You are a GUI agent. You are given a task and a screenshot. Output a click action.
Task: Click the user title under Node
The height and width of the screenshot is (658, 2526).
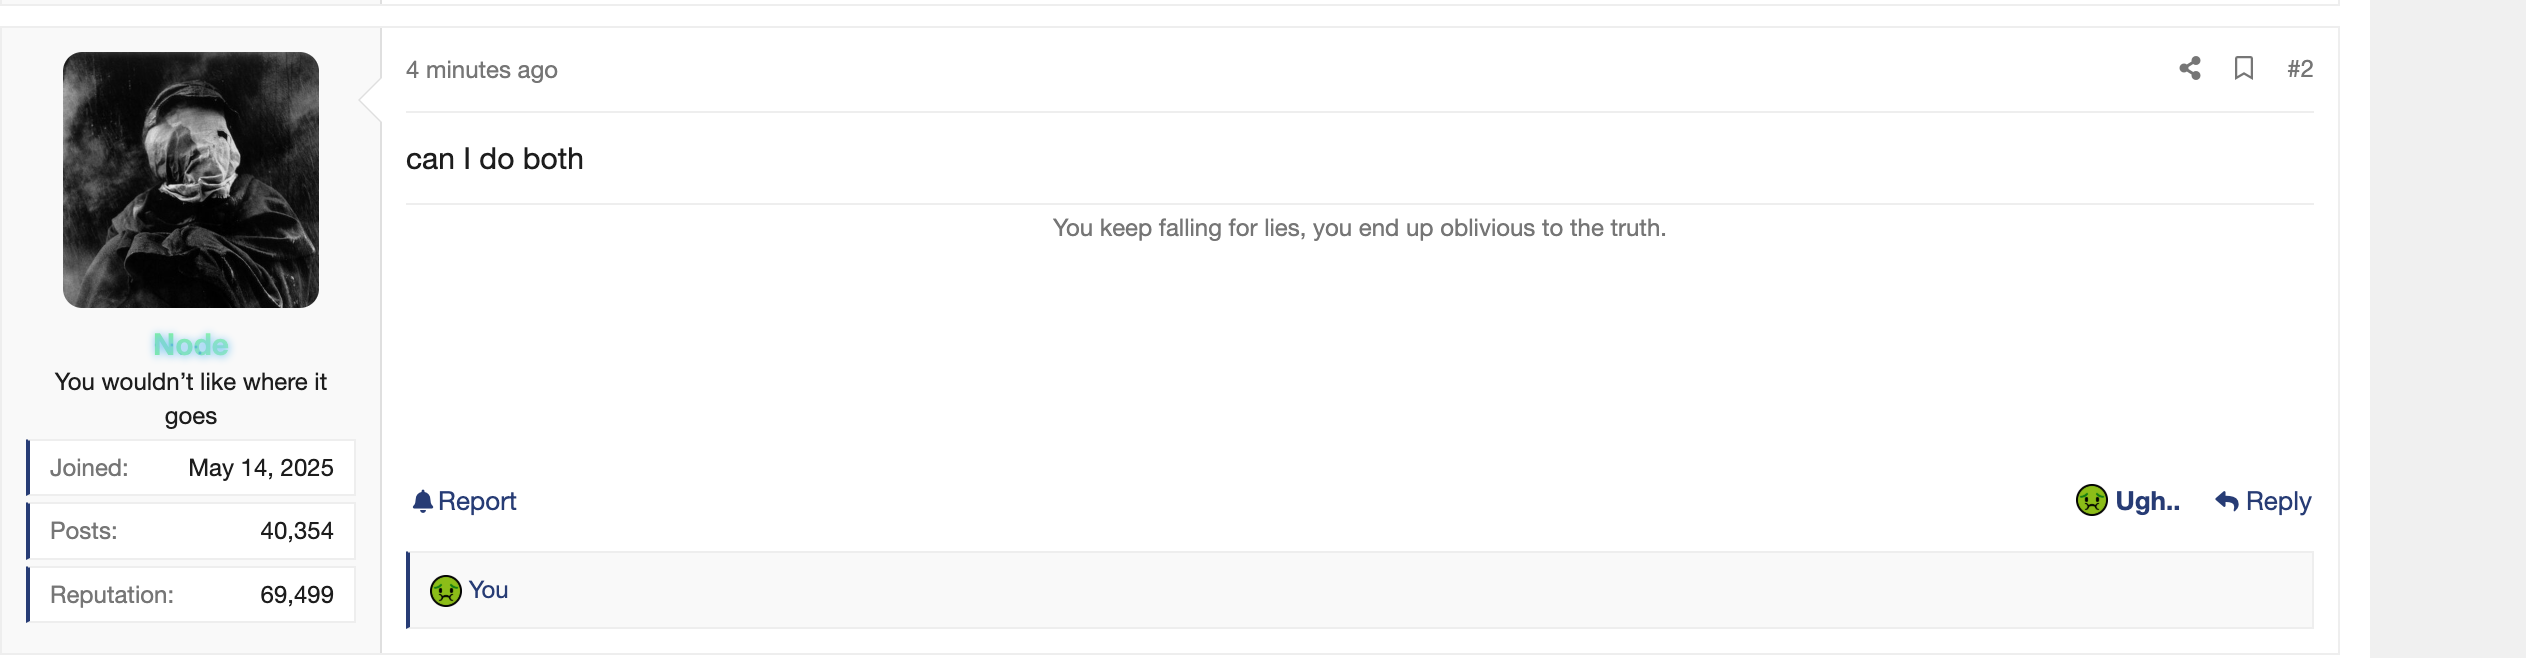[x=191, y=398]
